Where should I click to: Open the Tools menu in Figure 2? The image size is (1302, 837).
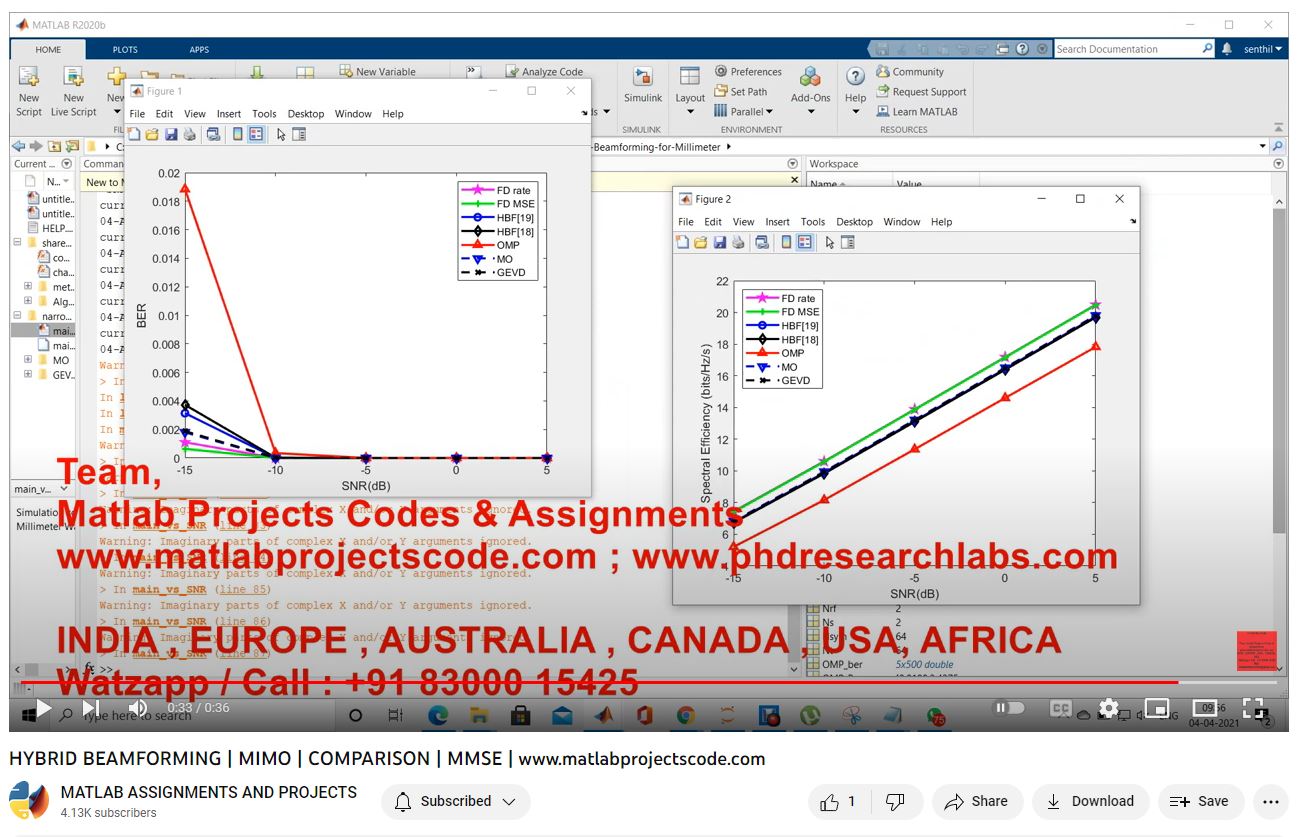(813, 222)
